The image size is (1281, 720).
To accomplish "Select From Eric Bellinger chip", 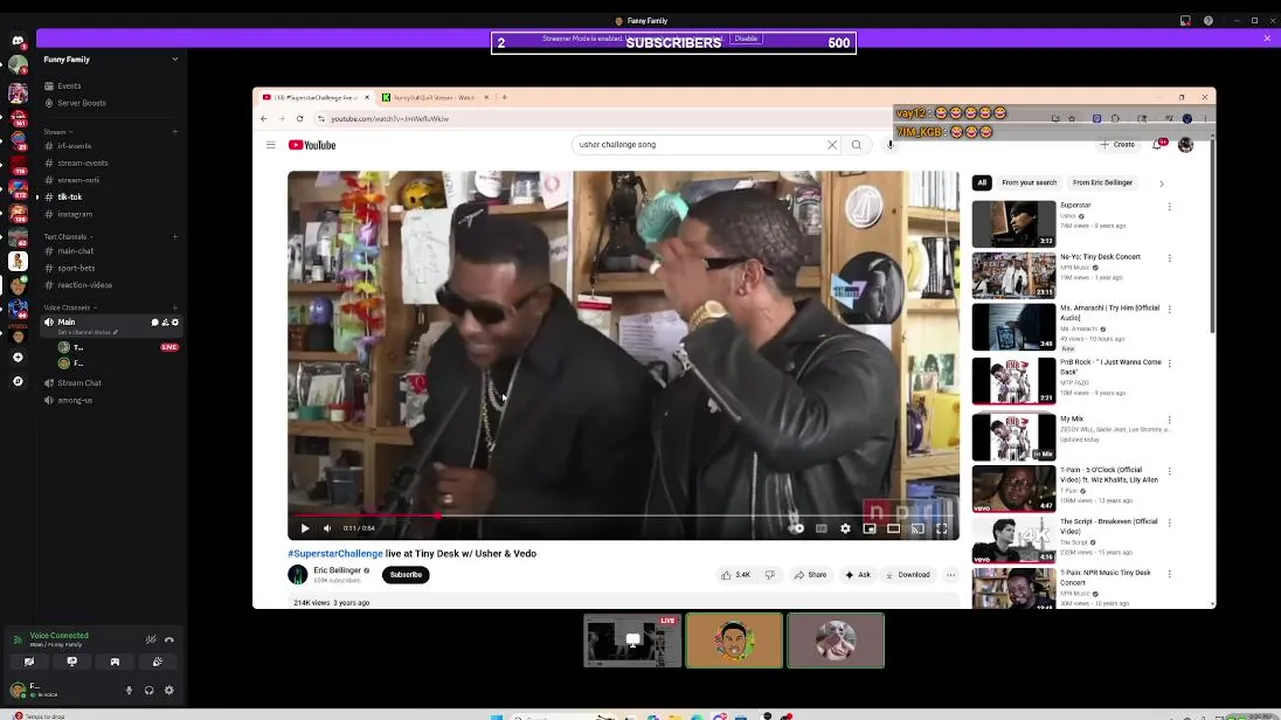I will pyautogui.click(x=1102, y=183).
